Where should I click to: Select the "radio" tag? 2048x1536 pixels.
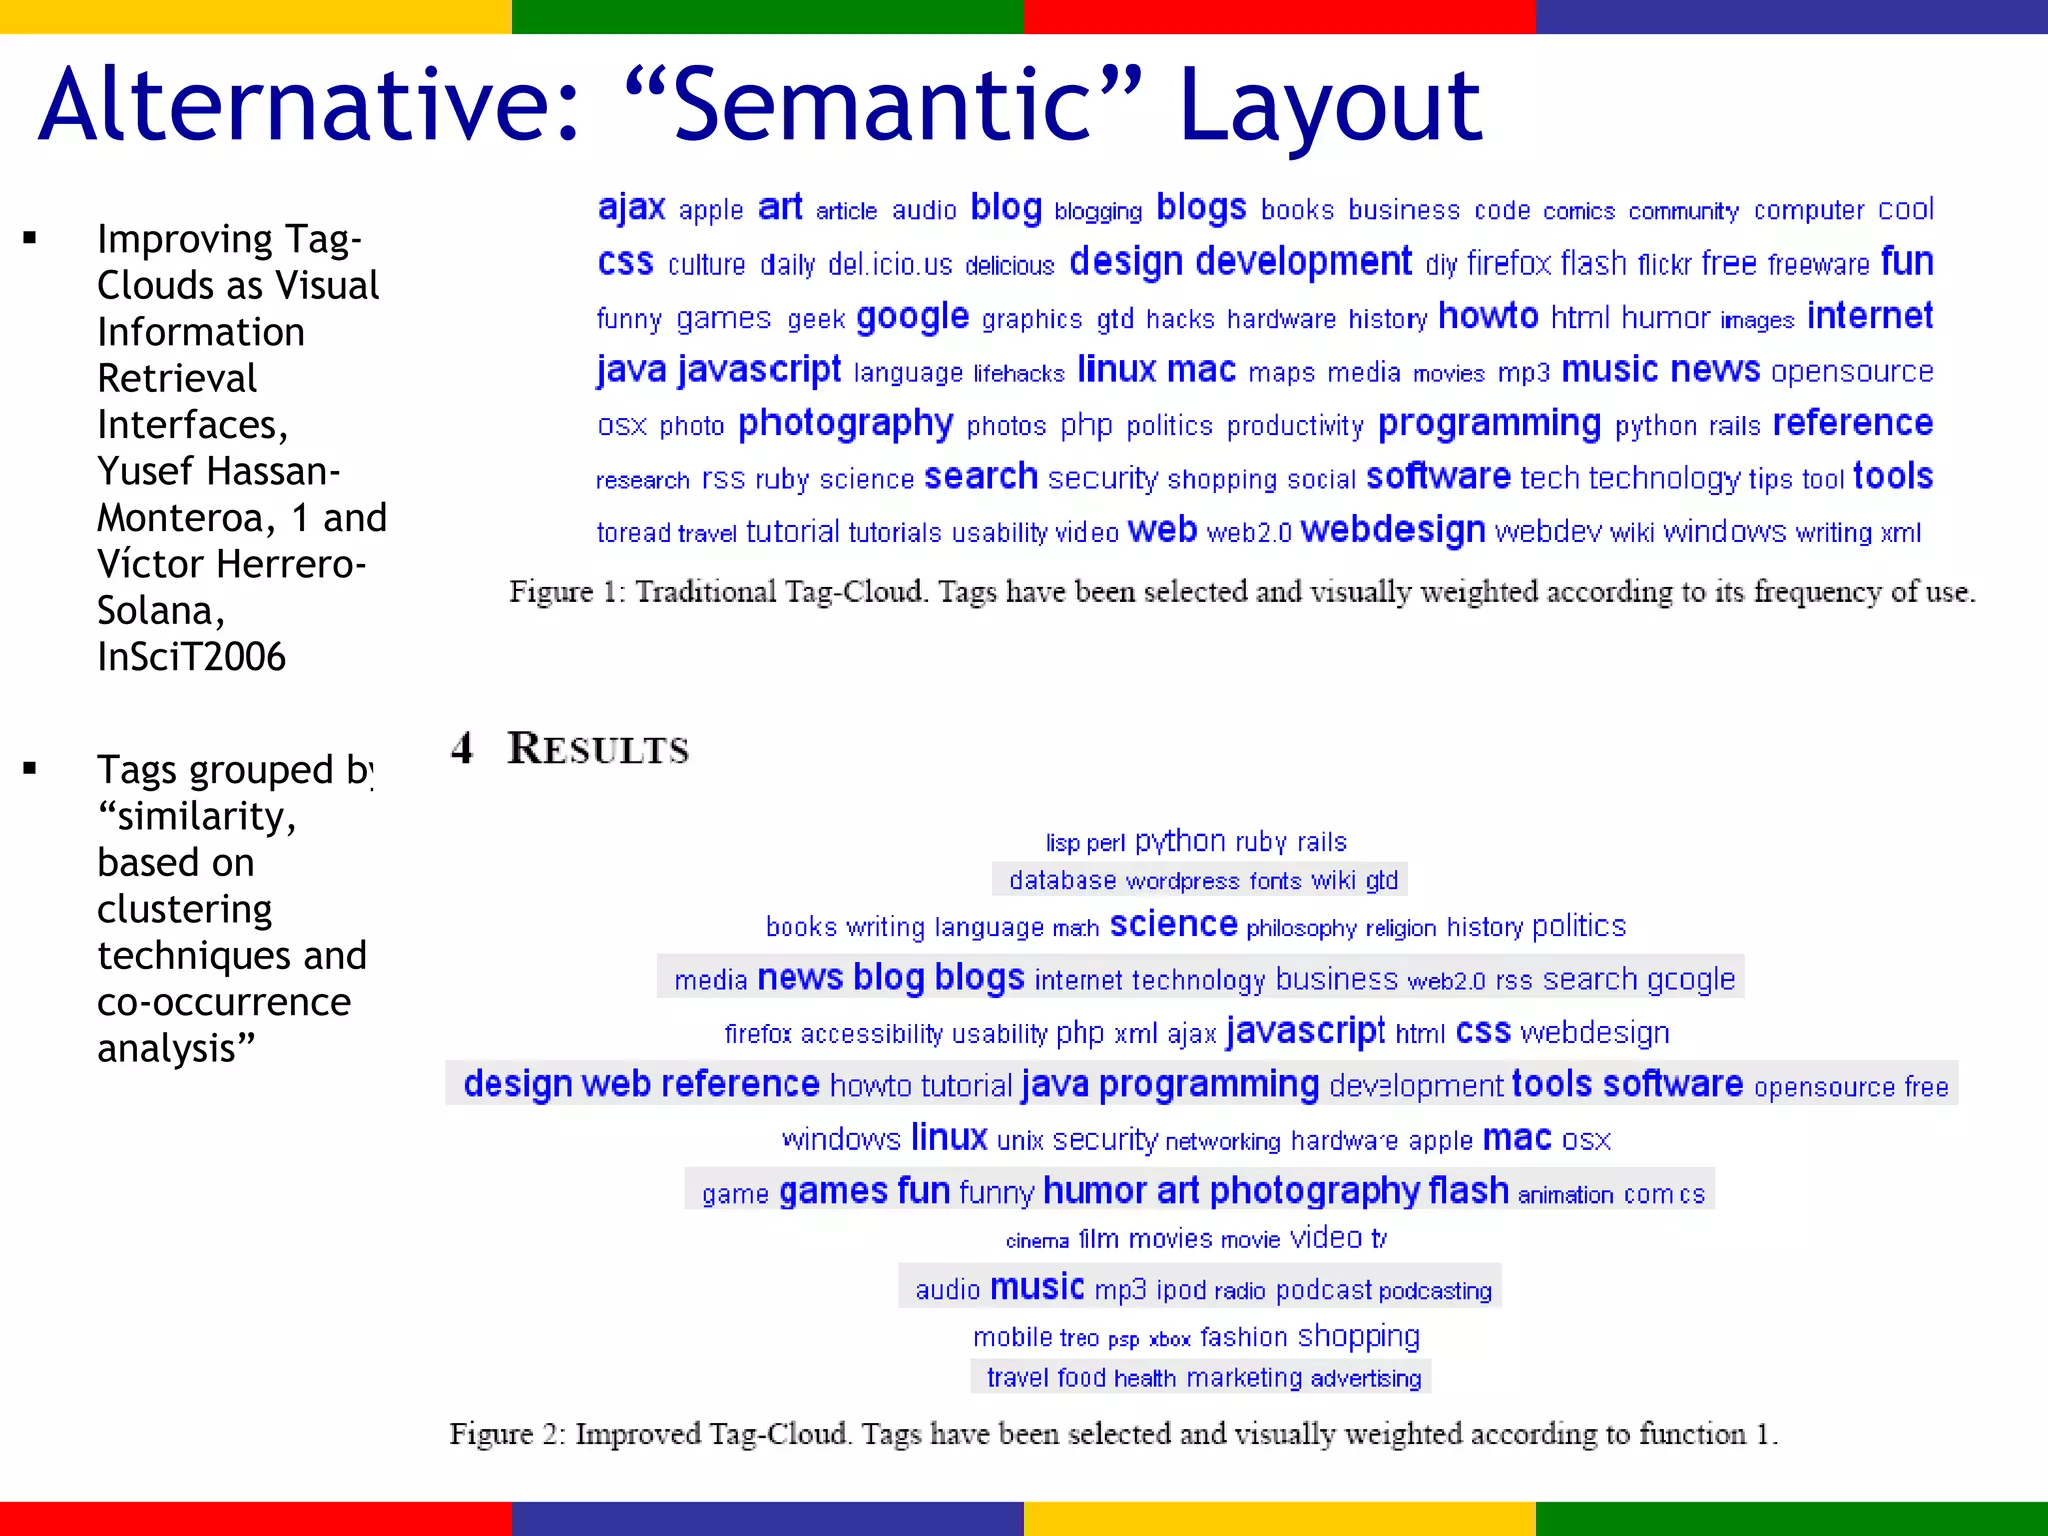point(1241,1291)
